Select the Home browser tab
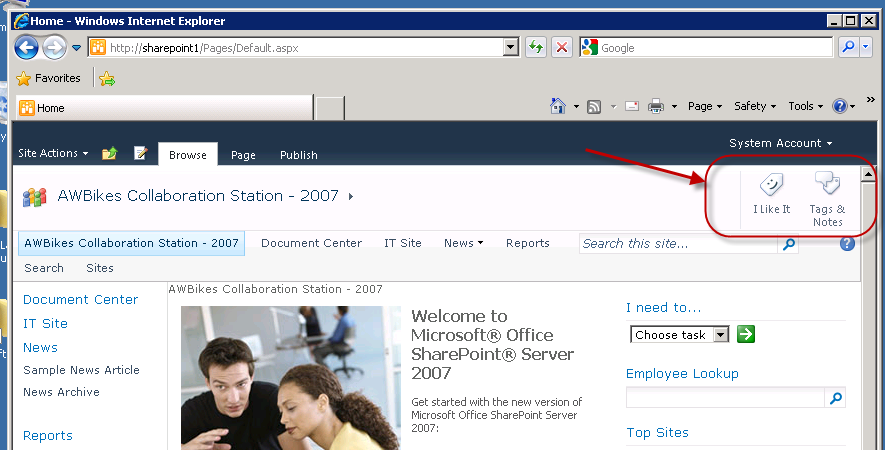885x450 pixels. (x=164, y=107)
